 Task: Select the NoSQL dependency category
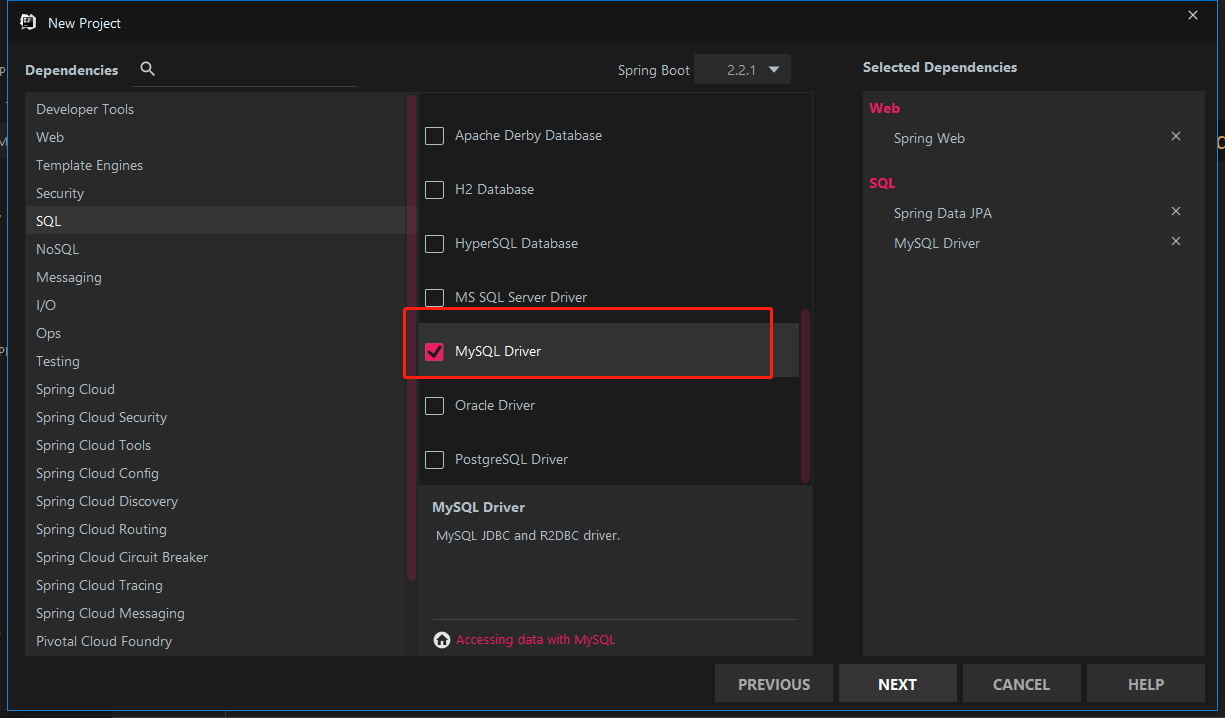pyautogui.click(x=57, y=249)
